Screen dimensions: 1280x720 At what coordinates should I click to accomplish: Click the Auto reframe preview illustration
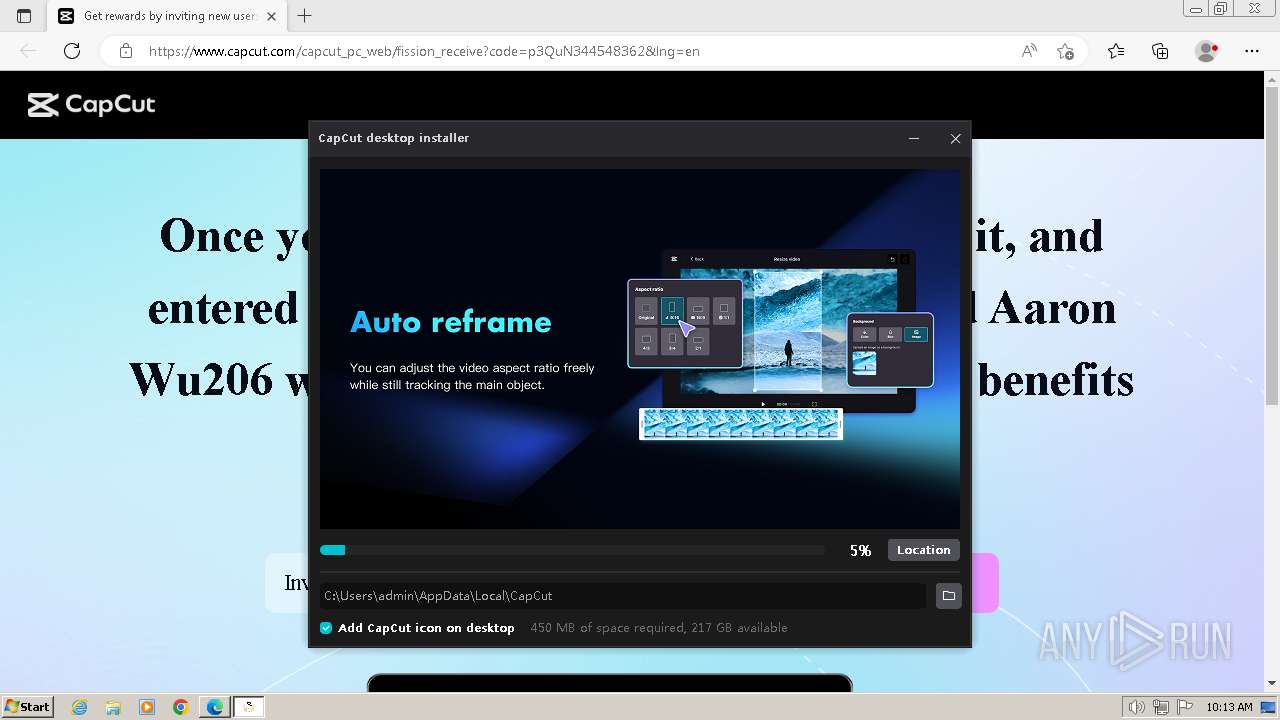point(781,345)
